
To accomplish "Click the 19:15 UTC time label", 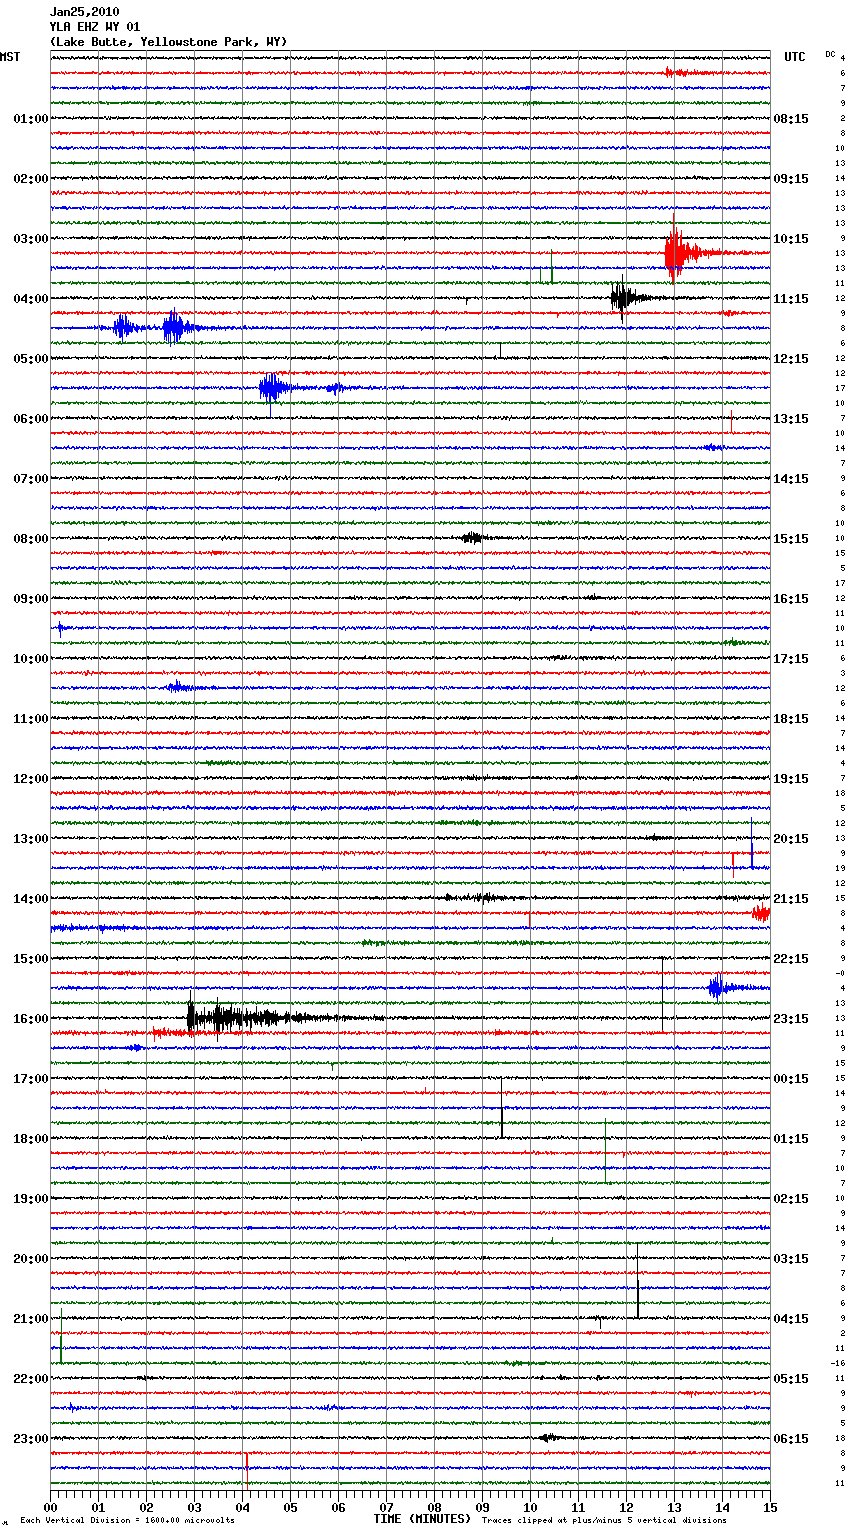I will point(791,779).
